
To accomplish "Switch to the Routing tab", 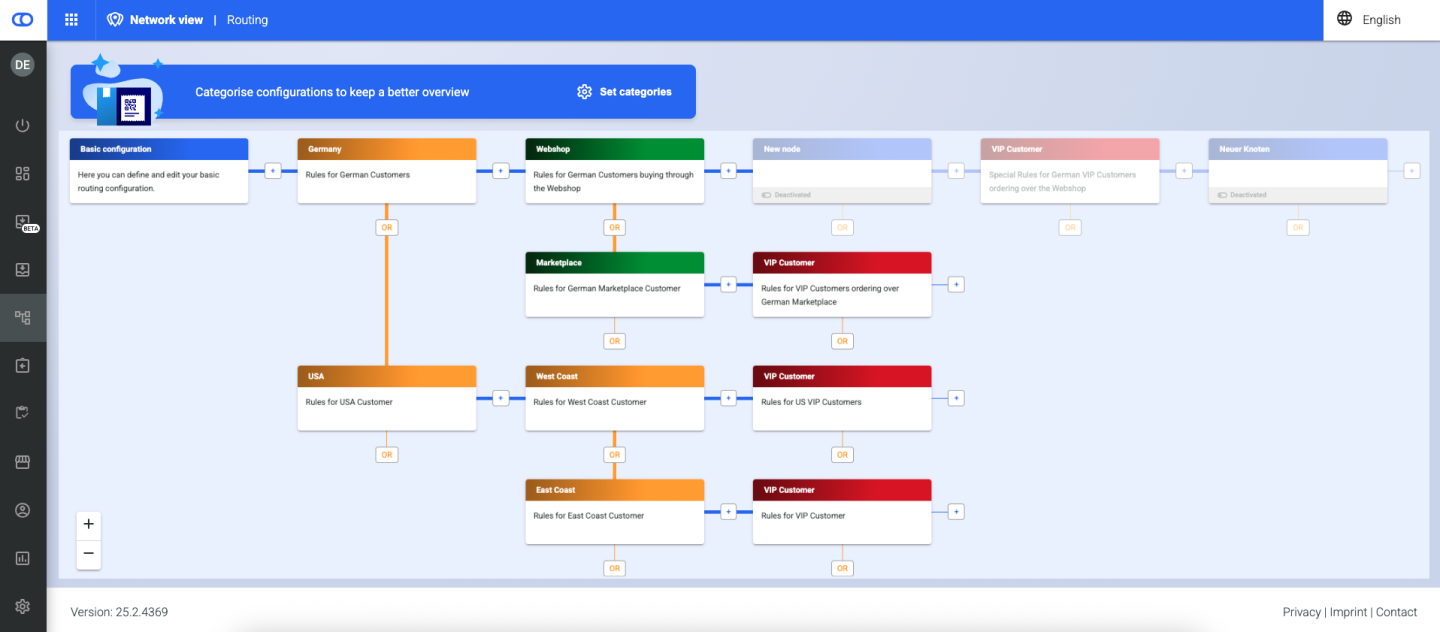I will click(x=247, y=20).
